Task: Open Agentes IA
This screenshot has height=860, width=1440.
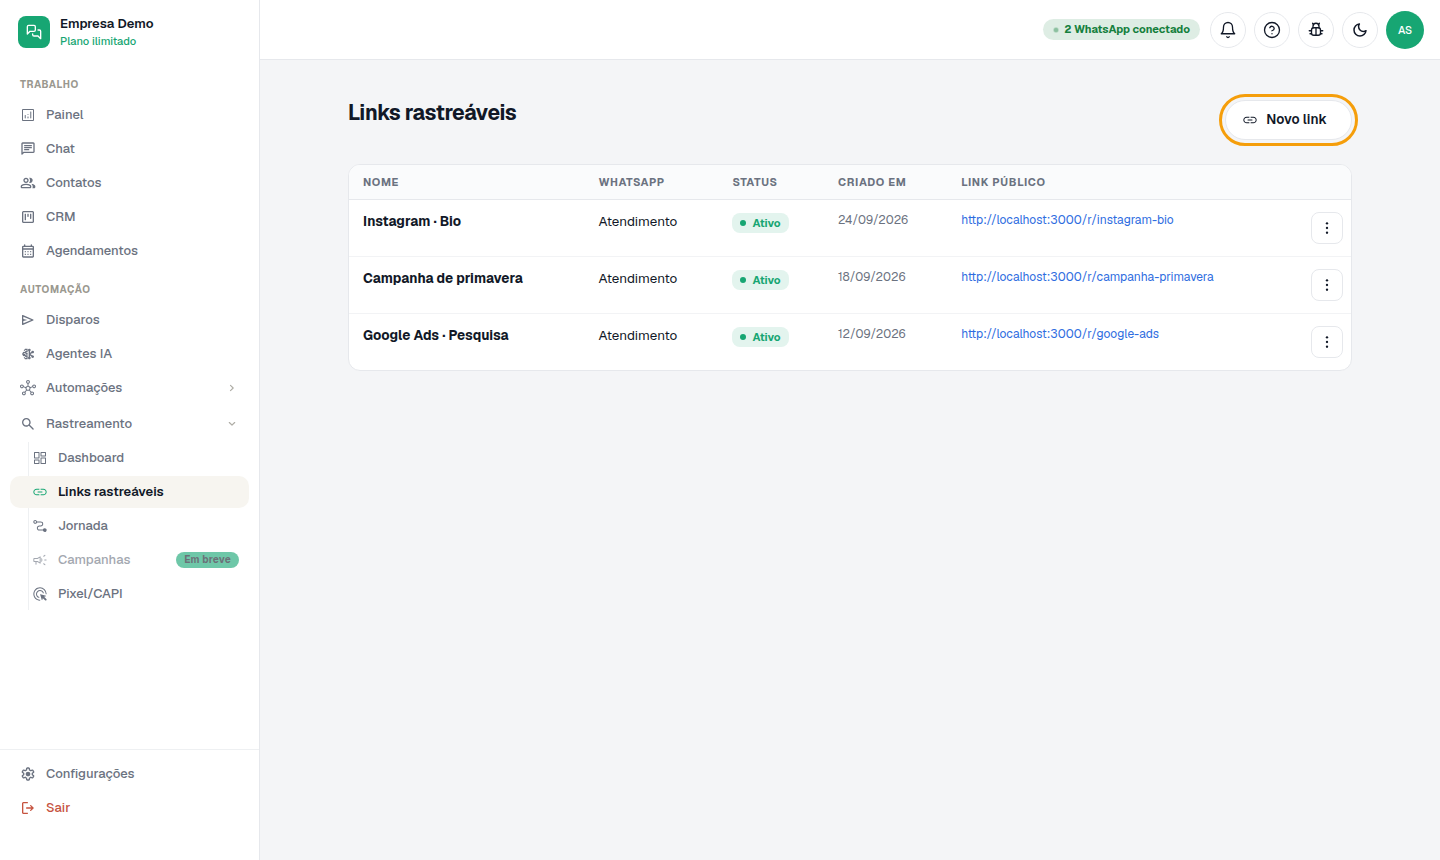Action: click(x=129, y=354)
